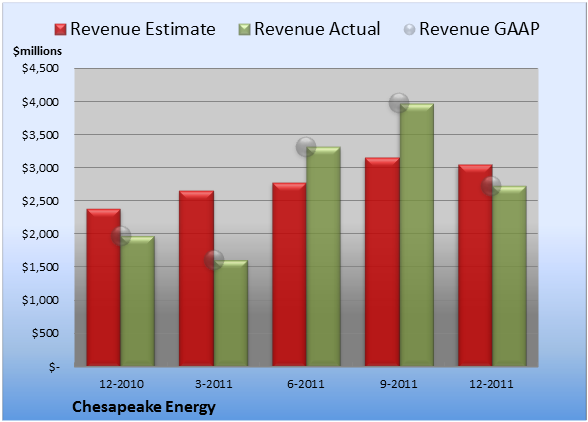Select the green actual bar for 12-2010

tap(138, 301)
